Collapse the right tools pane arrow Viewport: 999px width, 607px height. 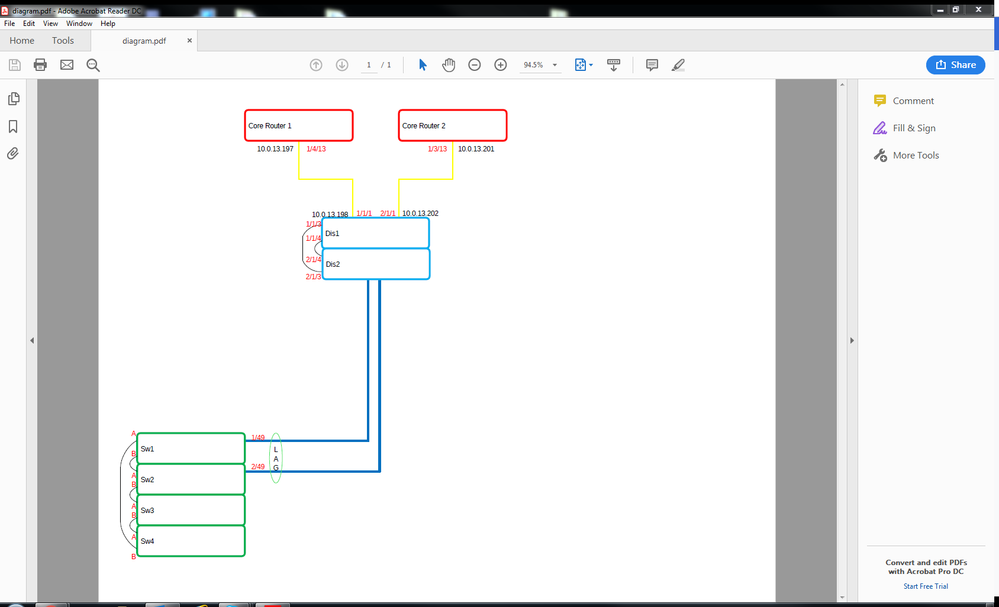851,341
